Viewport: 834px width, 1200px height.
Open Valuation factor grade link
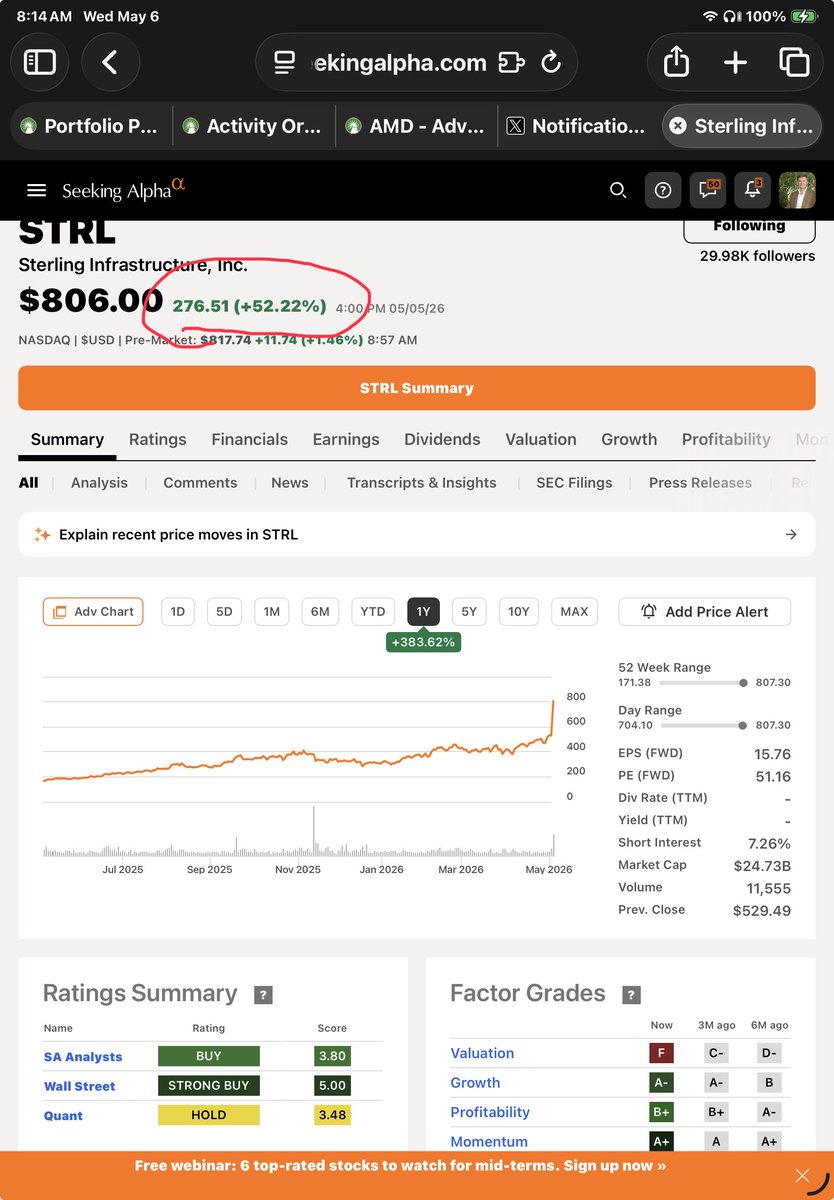tap(482, 1053)
